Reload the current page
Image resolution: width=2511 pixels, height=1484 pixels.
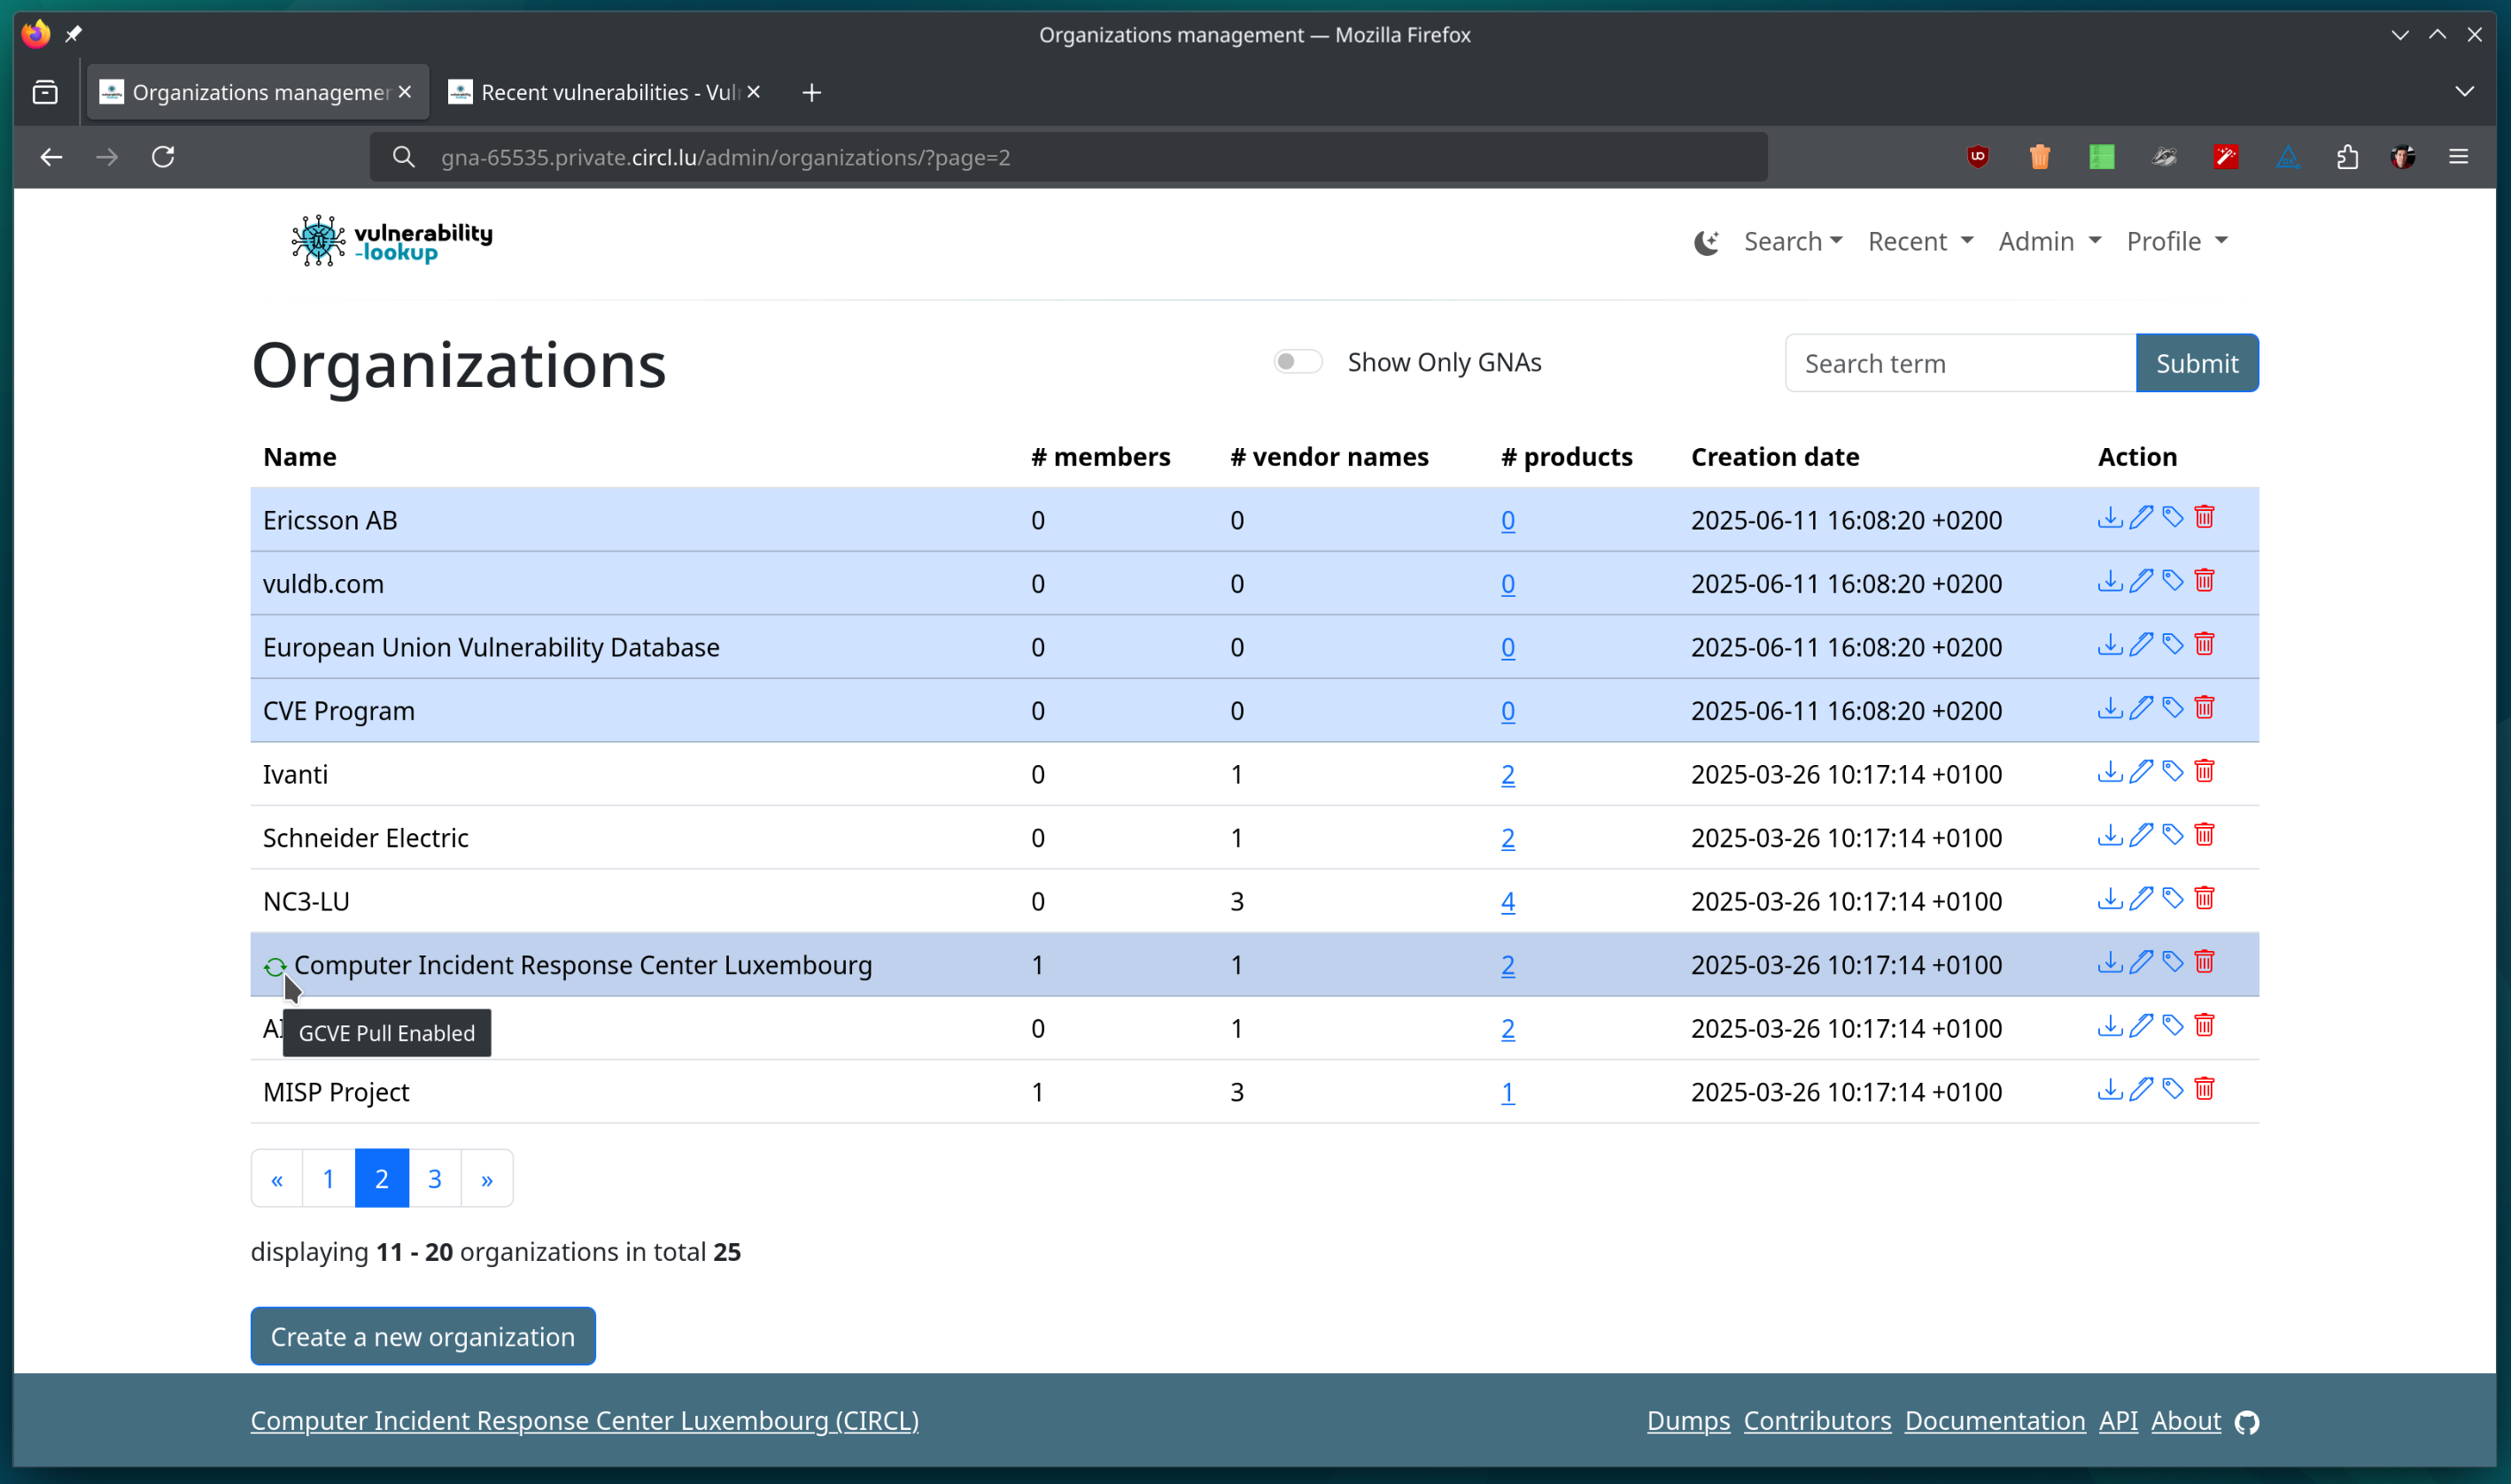(x=163, y=157)
